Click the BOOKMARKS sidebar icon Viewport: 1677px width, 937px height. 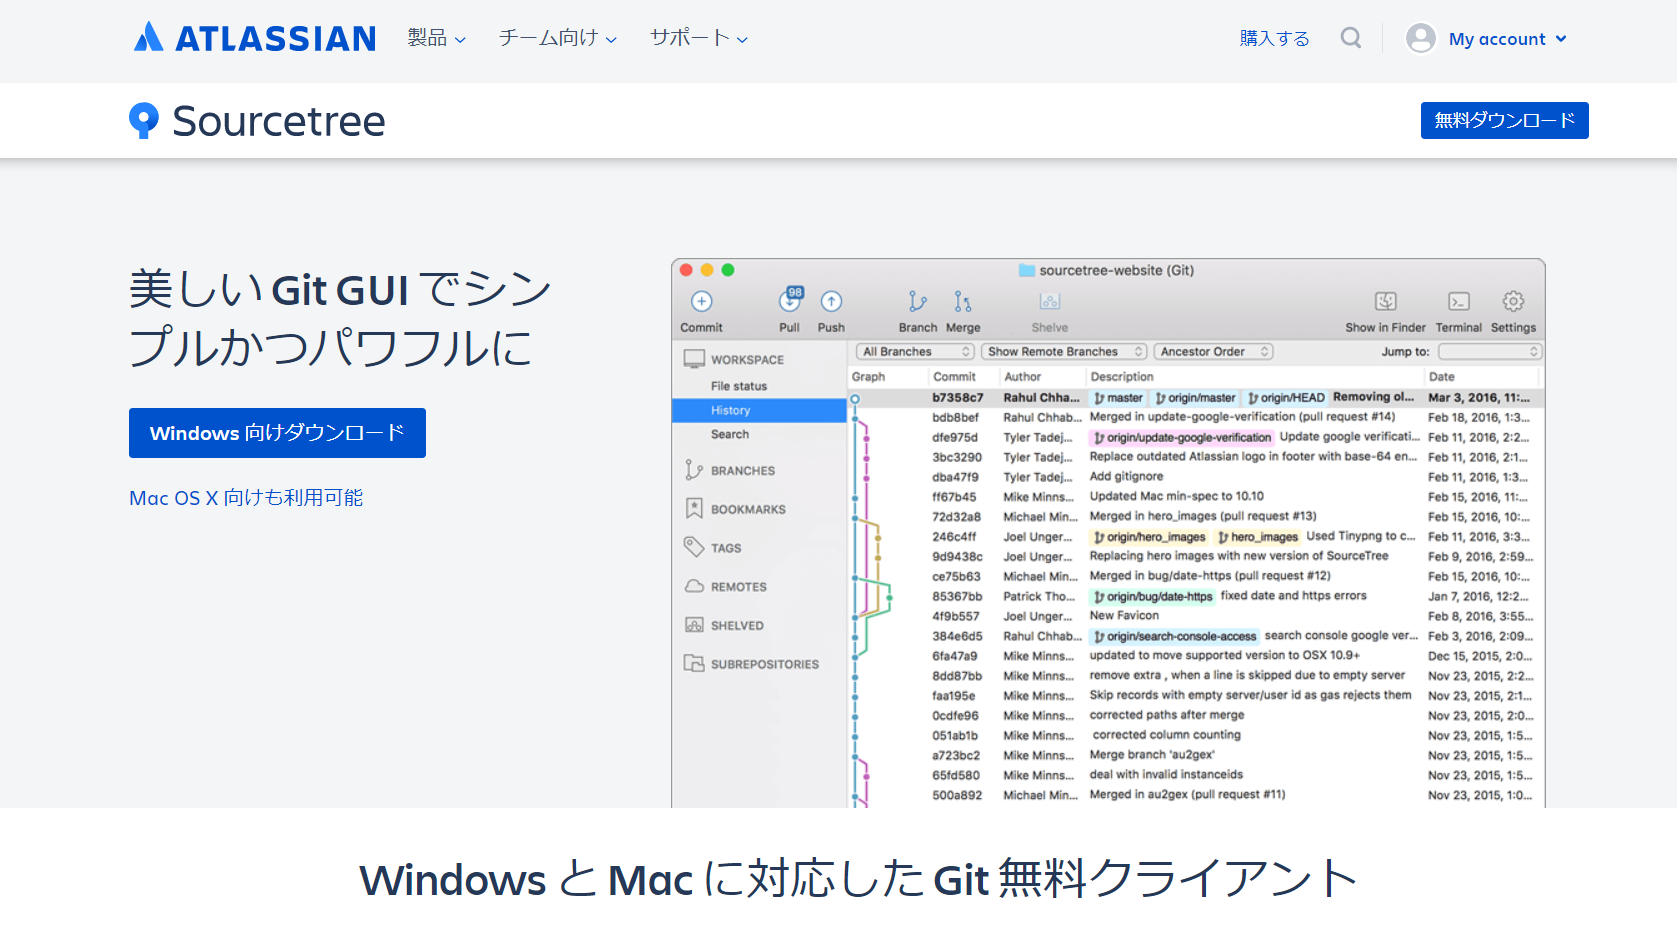click(694, 509)
